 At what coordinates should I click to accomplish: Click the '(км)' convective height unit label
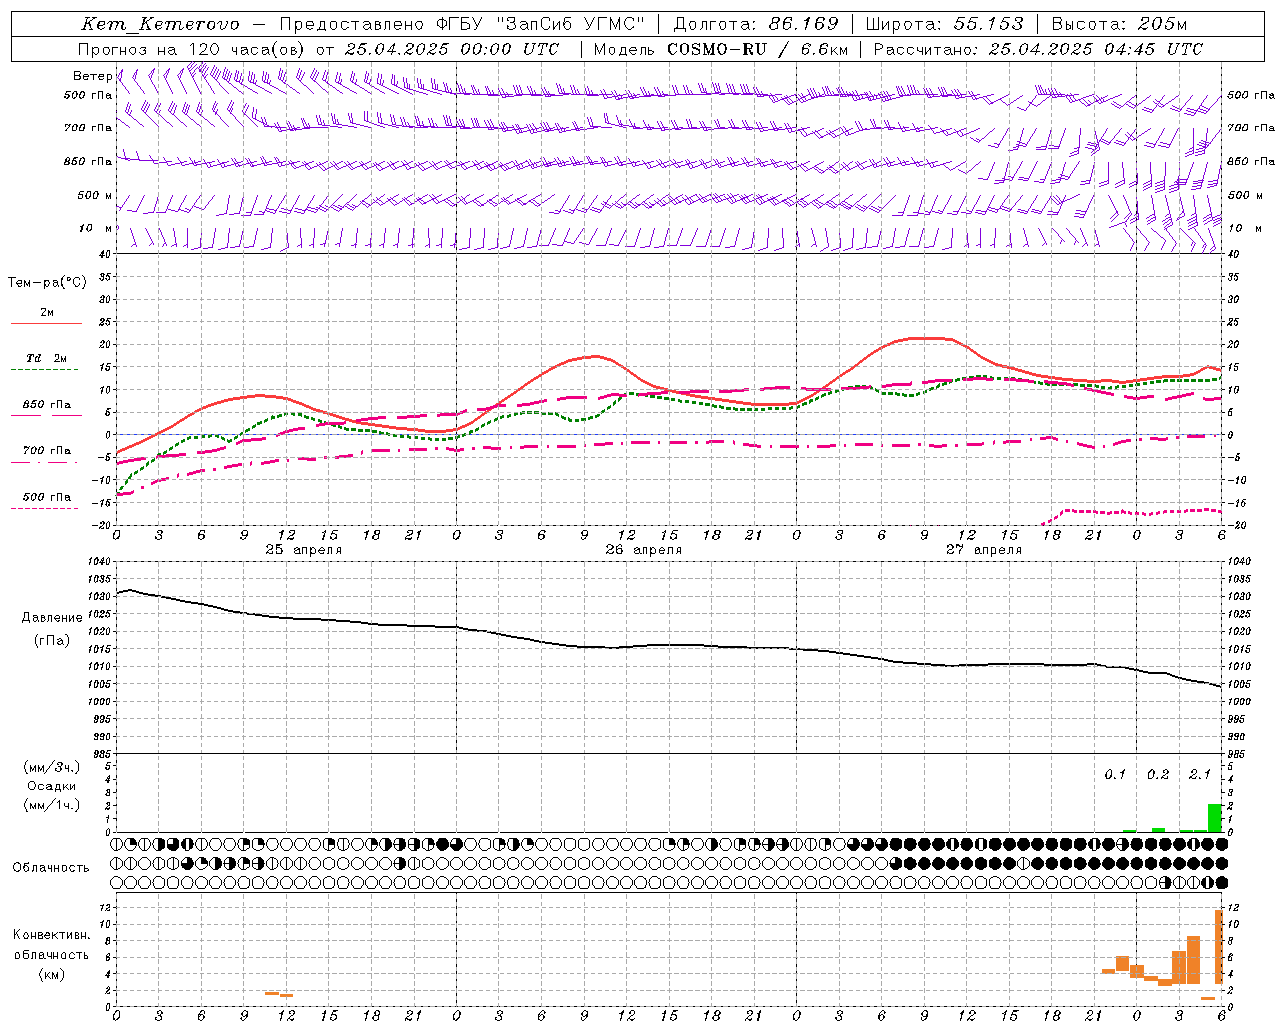(x=51, y=975)
